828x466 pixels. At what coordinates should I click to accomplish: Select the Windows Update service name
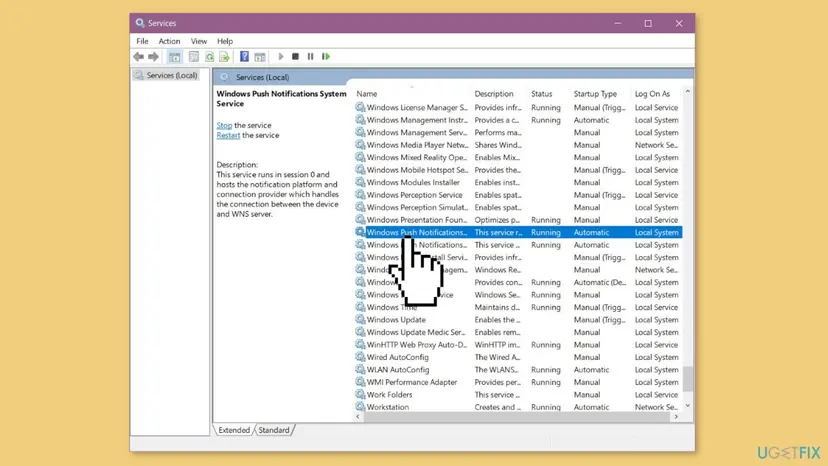click(x=396, y=320)
